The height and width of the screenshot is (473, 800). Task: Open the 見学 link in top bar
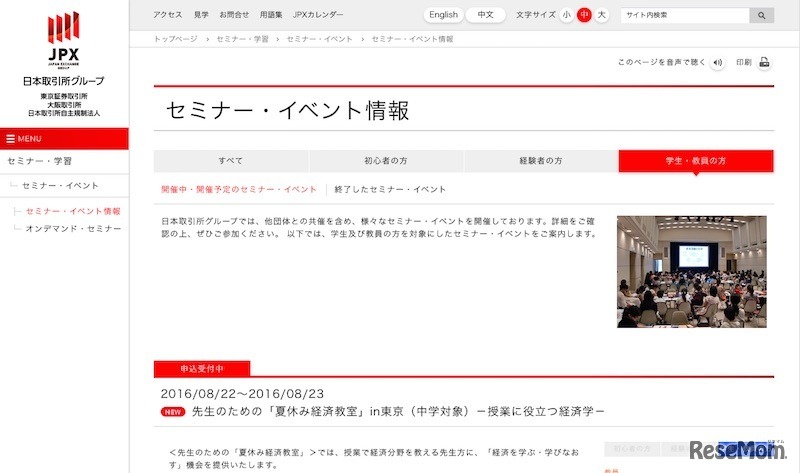pos(201,15)
